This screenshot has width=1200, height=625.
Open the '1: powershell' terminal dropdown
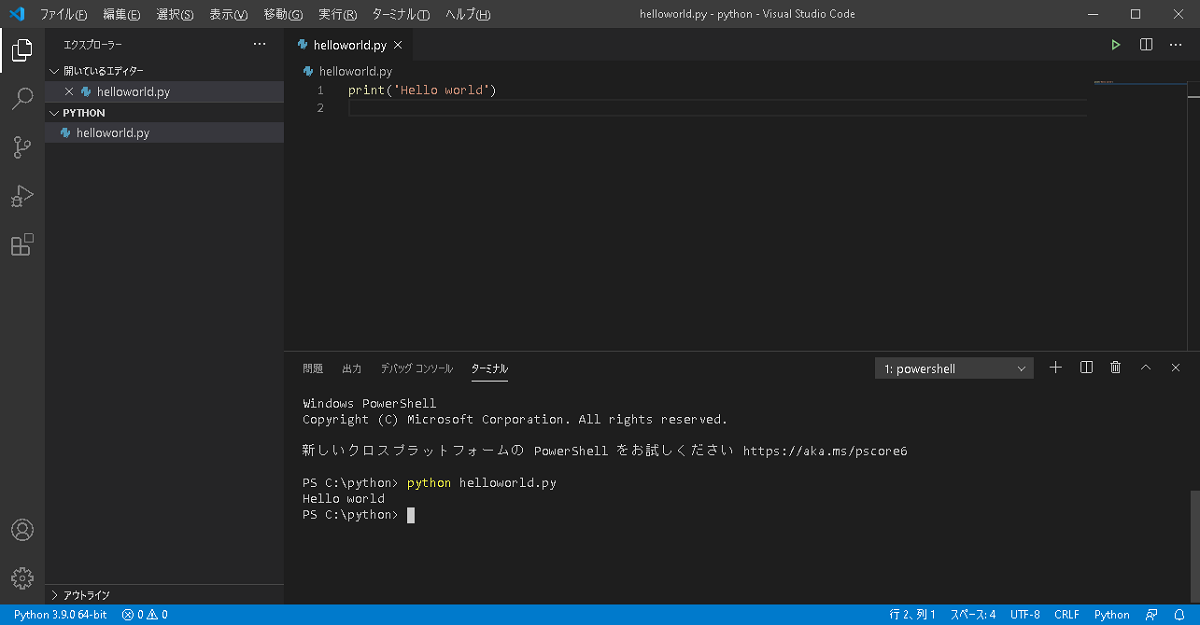[x=952, y=367]
